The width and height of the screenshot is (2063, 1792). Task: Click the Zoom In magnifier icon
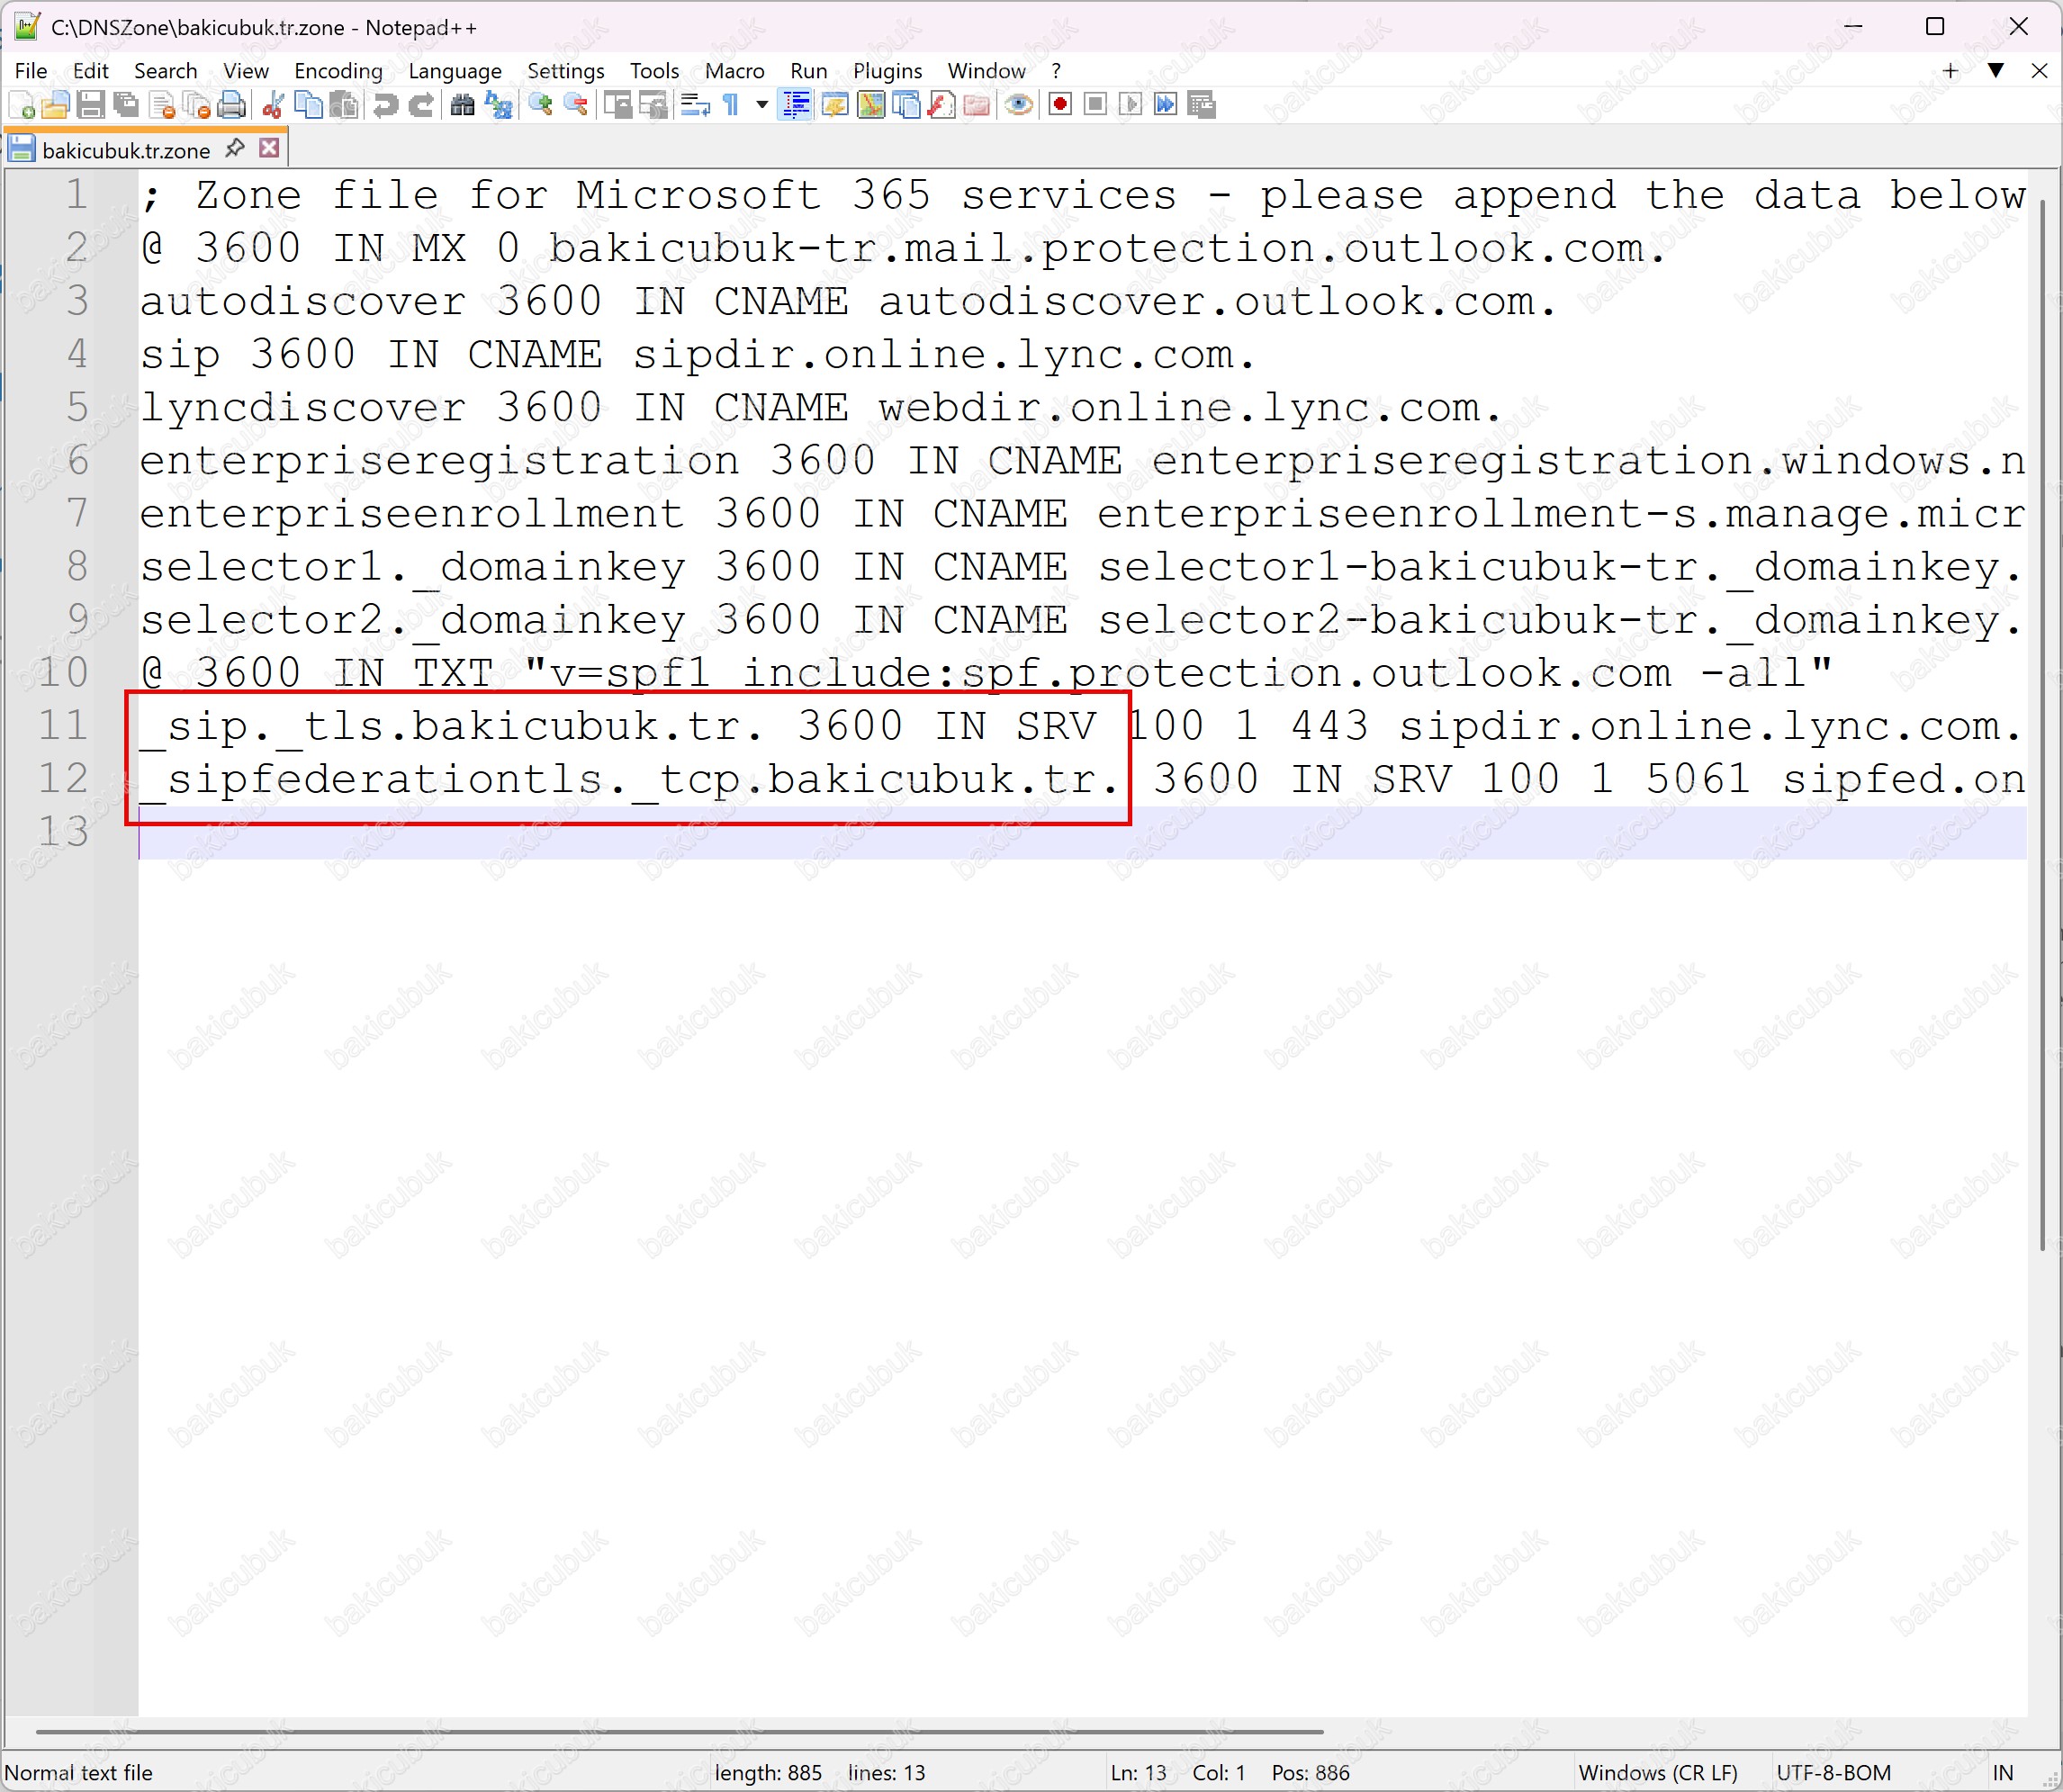click(x=541, y=105)
